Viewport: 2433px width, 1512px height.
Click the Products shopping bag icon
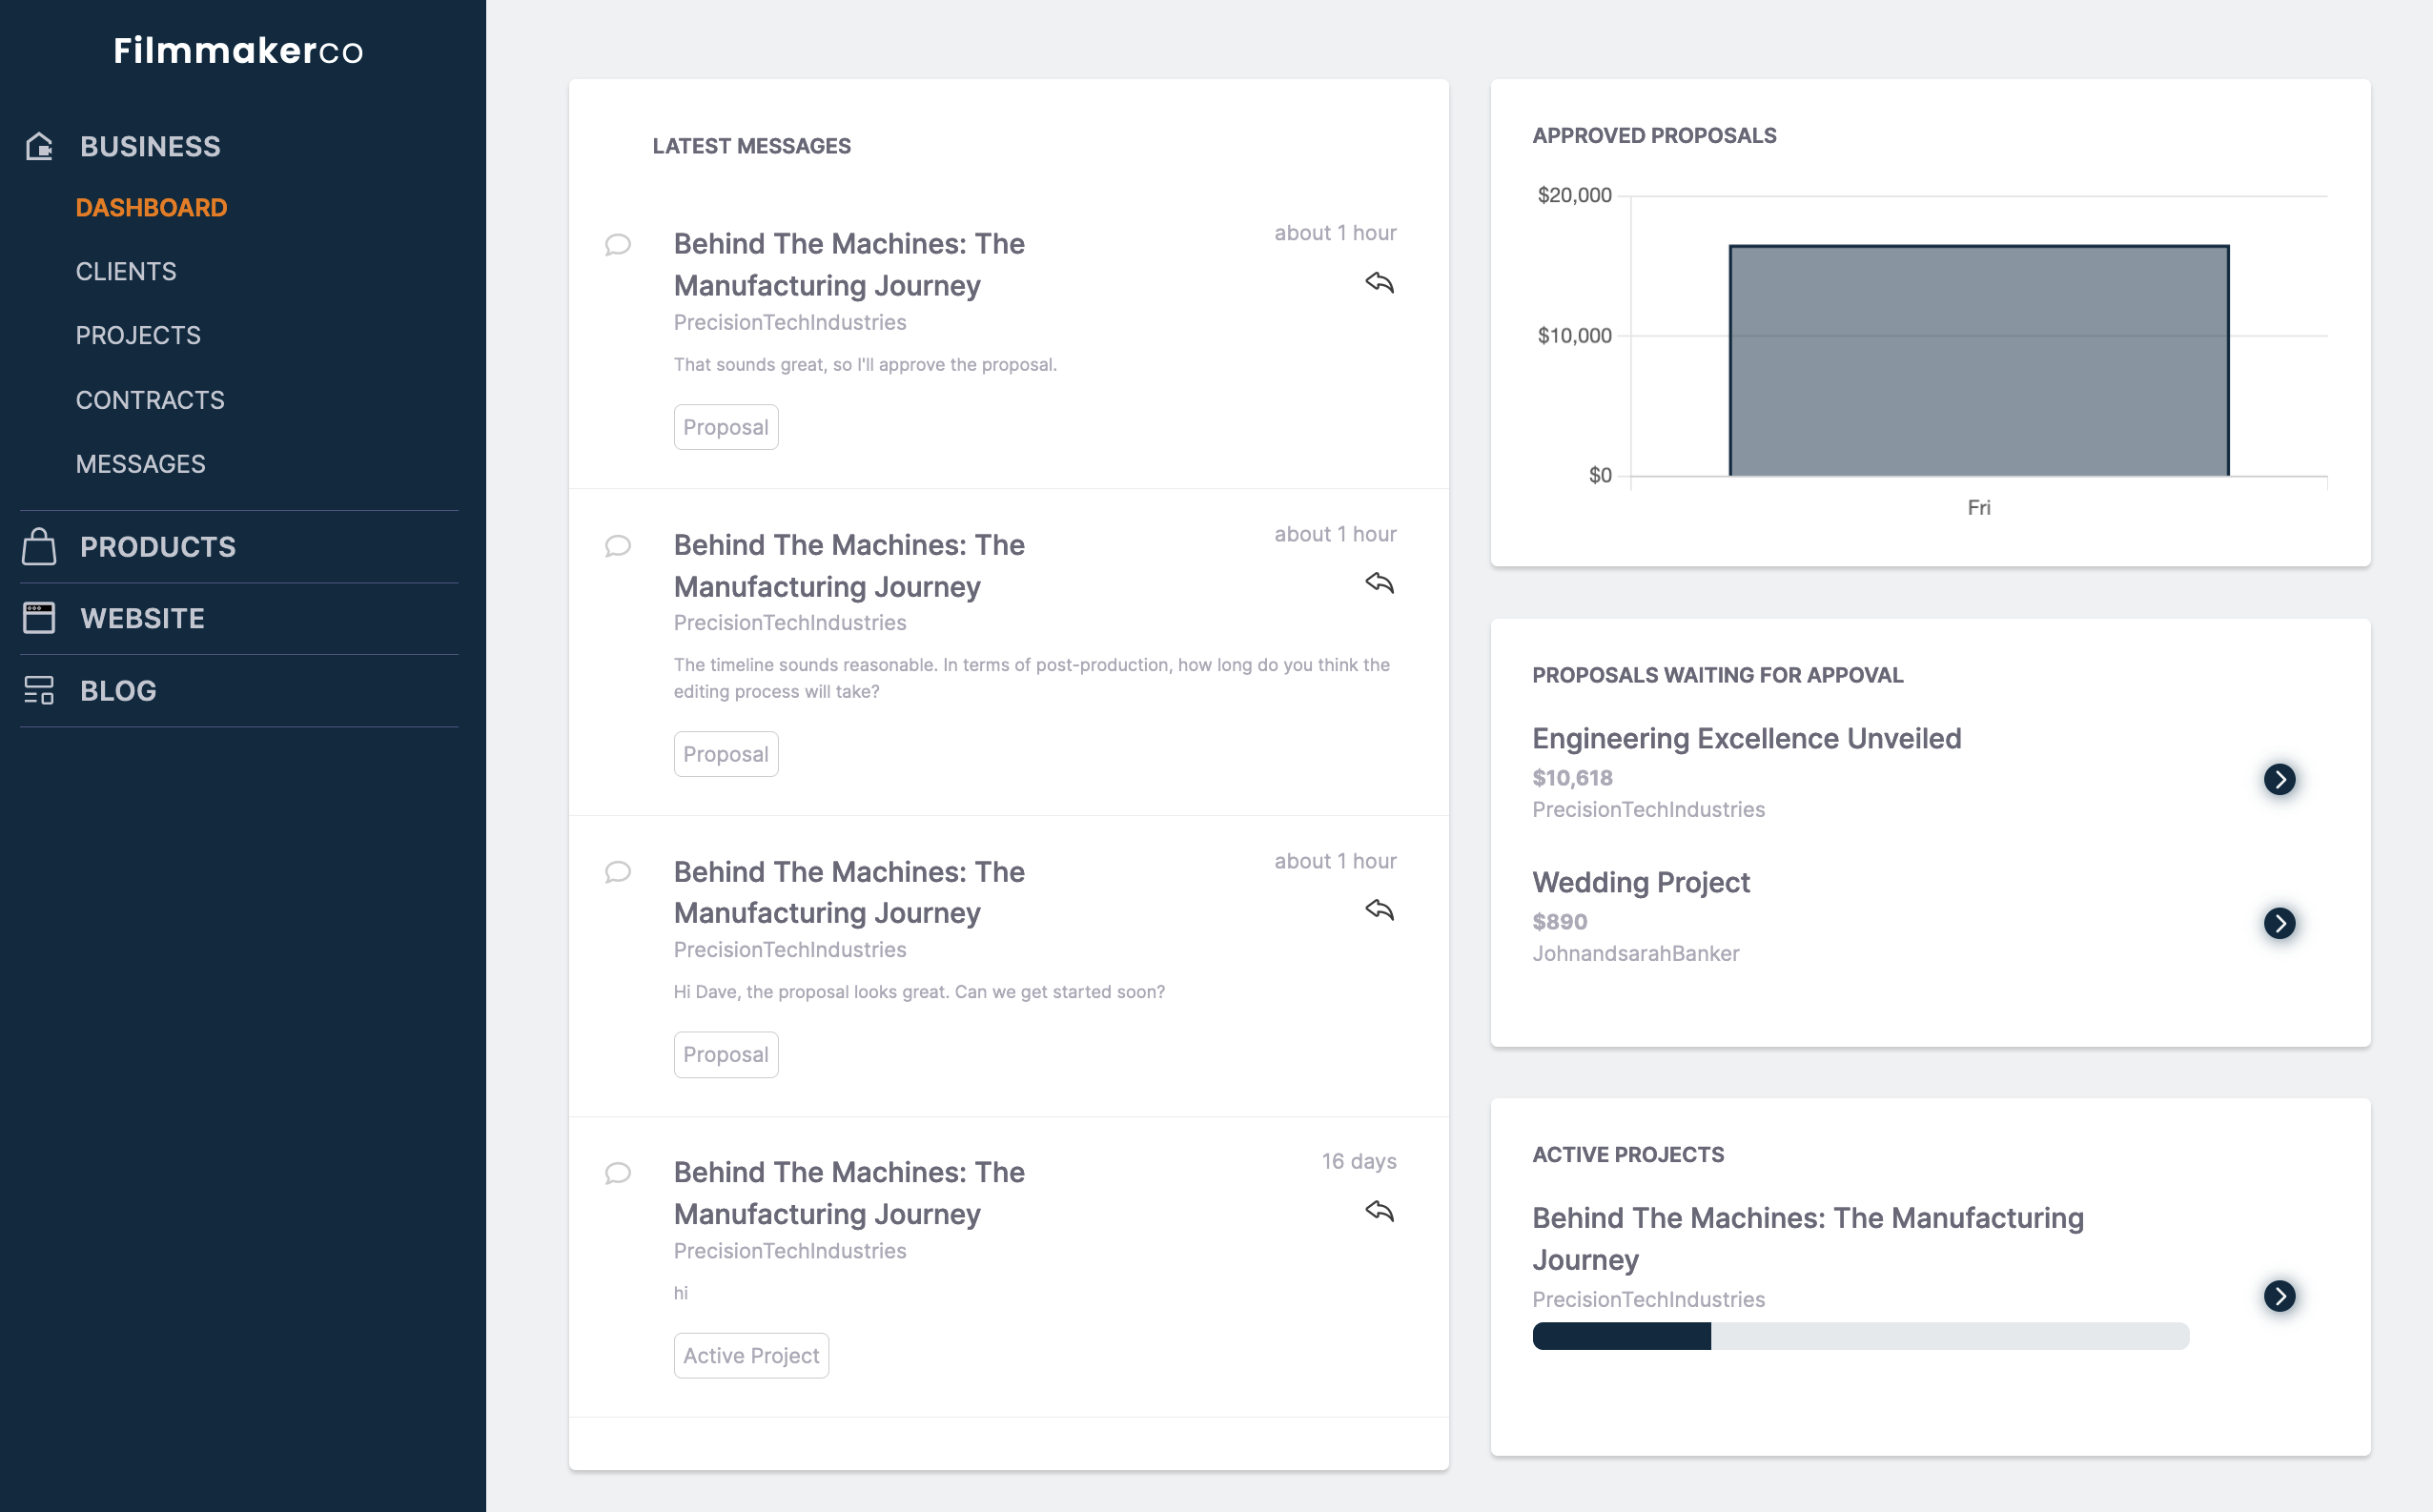click(39, 547)
